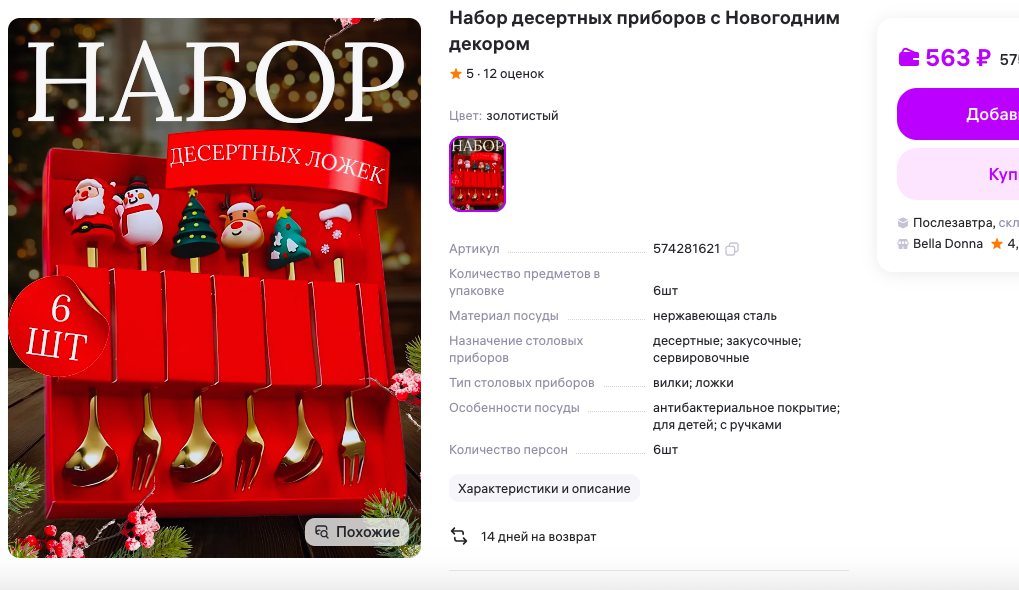Click the pink Купить button
The width and height of the screenshot is (1019, 590).
[x=958, y=174]
